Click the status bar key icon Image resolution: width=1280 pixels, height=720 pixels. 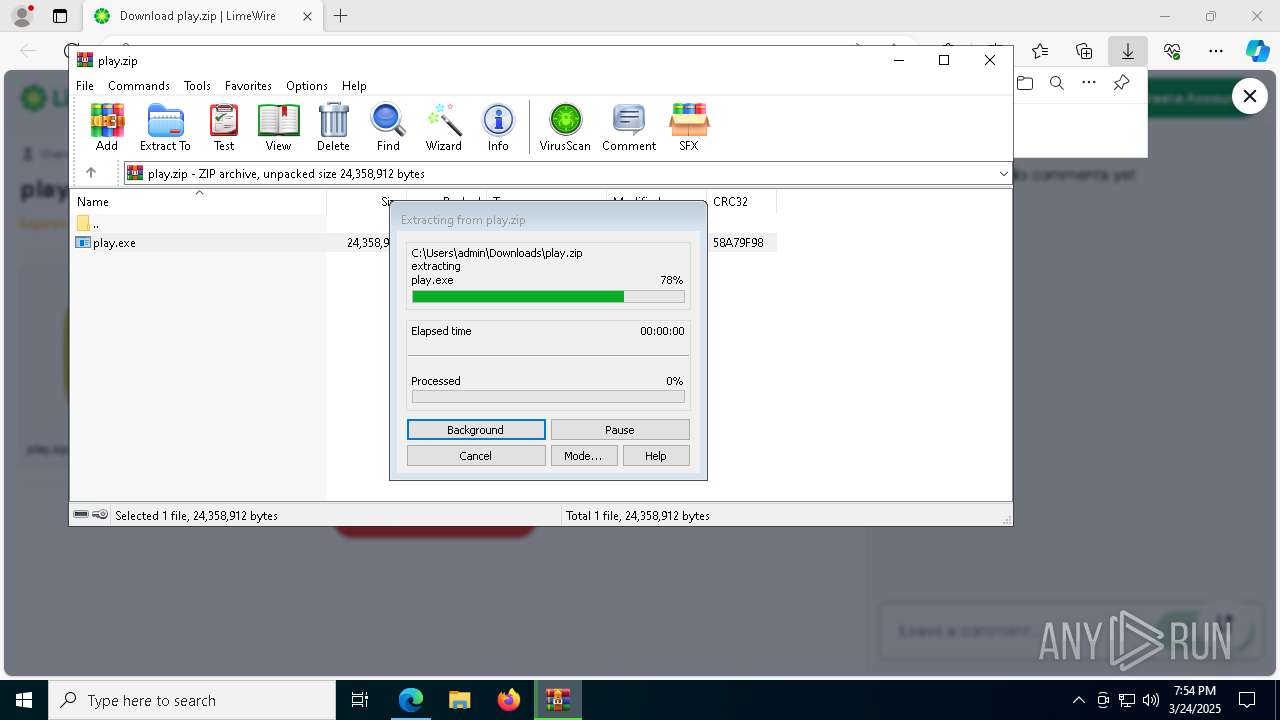pyautogui.click(x=100, y=515)
